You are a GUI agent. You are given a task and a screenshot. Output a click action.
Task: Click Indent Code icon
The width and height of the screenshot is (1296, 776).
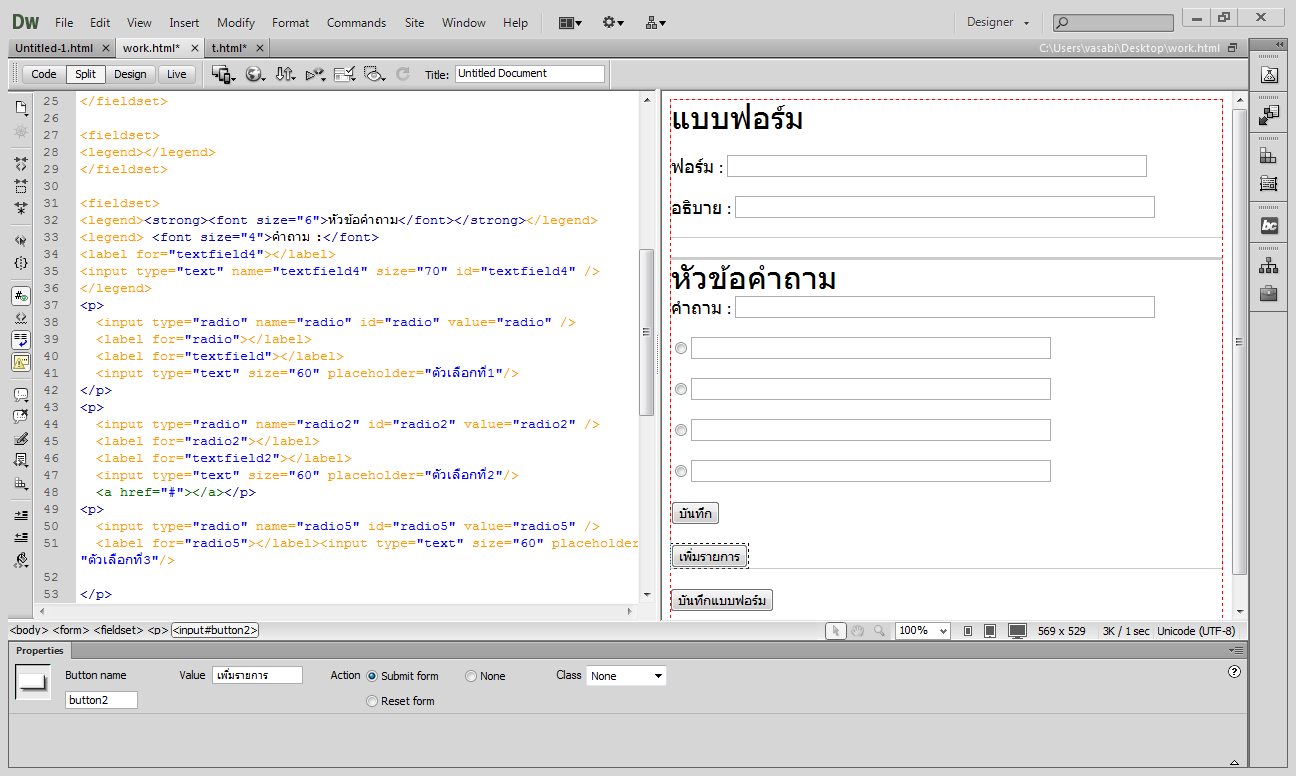pyautogui.click(x=21, y=515)
